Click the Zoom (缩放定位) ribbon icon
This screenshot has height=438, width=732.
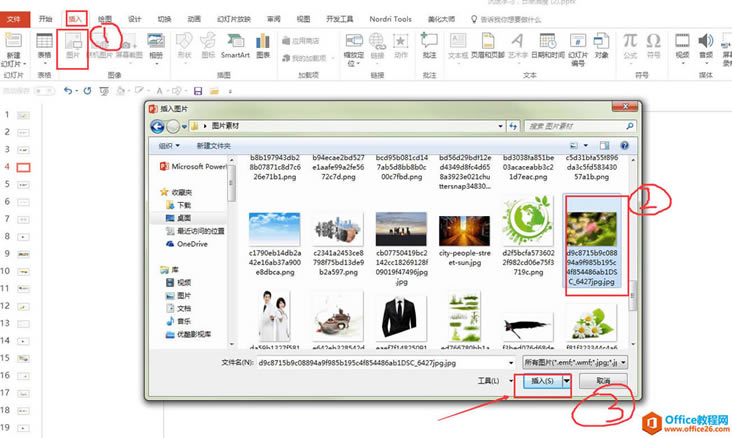pos(353,49)
